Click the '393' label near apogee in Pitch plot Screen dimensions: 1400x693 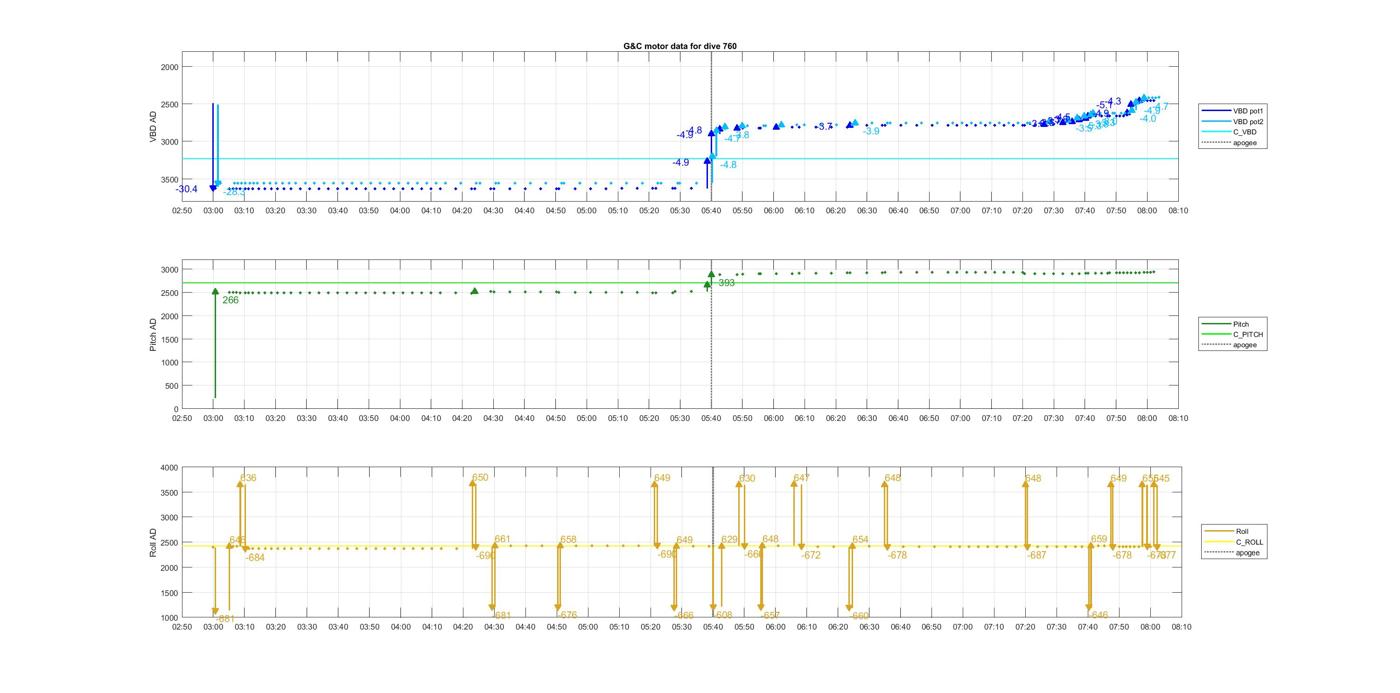(x=727, y=283)
